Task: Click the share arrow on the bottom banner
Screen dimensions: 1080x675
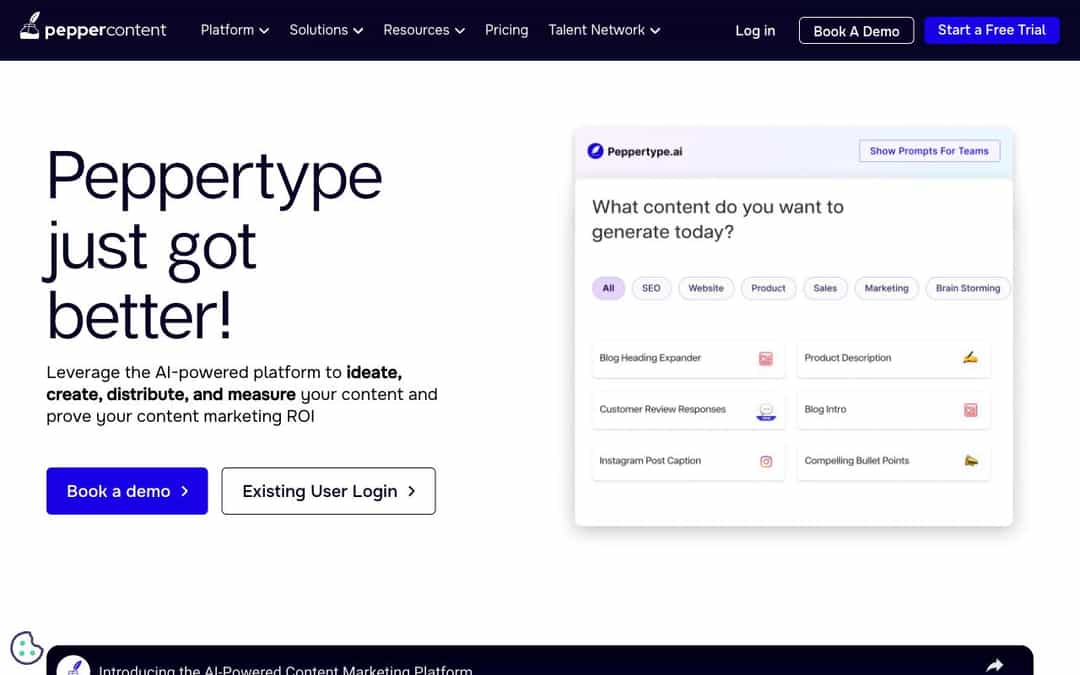Action: [x=994, y=663]
